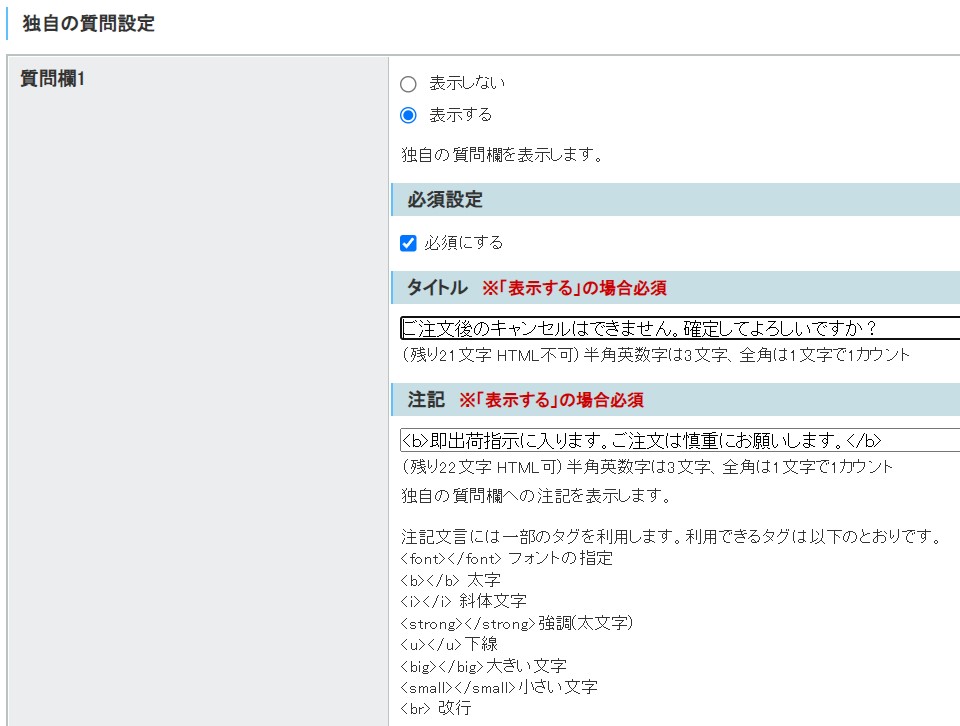960x726 pixels.
Task: Click the b tag 太字 line
Action: pyautogui.click(x=450, y=580)
